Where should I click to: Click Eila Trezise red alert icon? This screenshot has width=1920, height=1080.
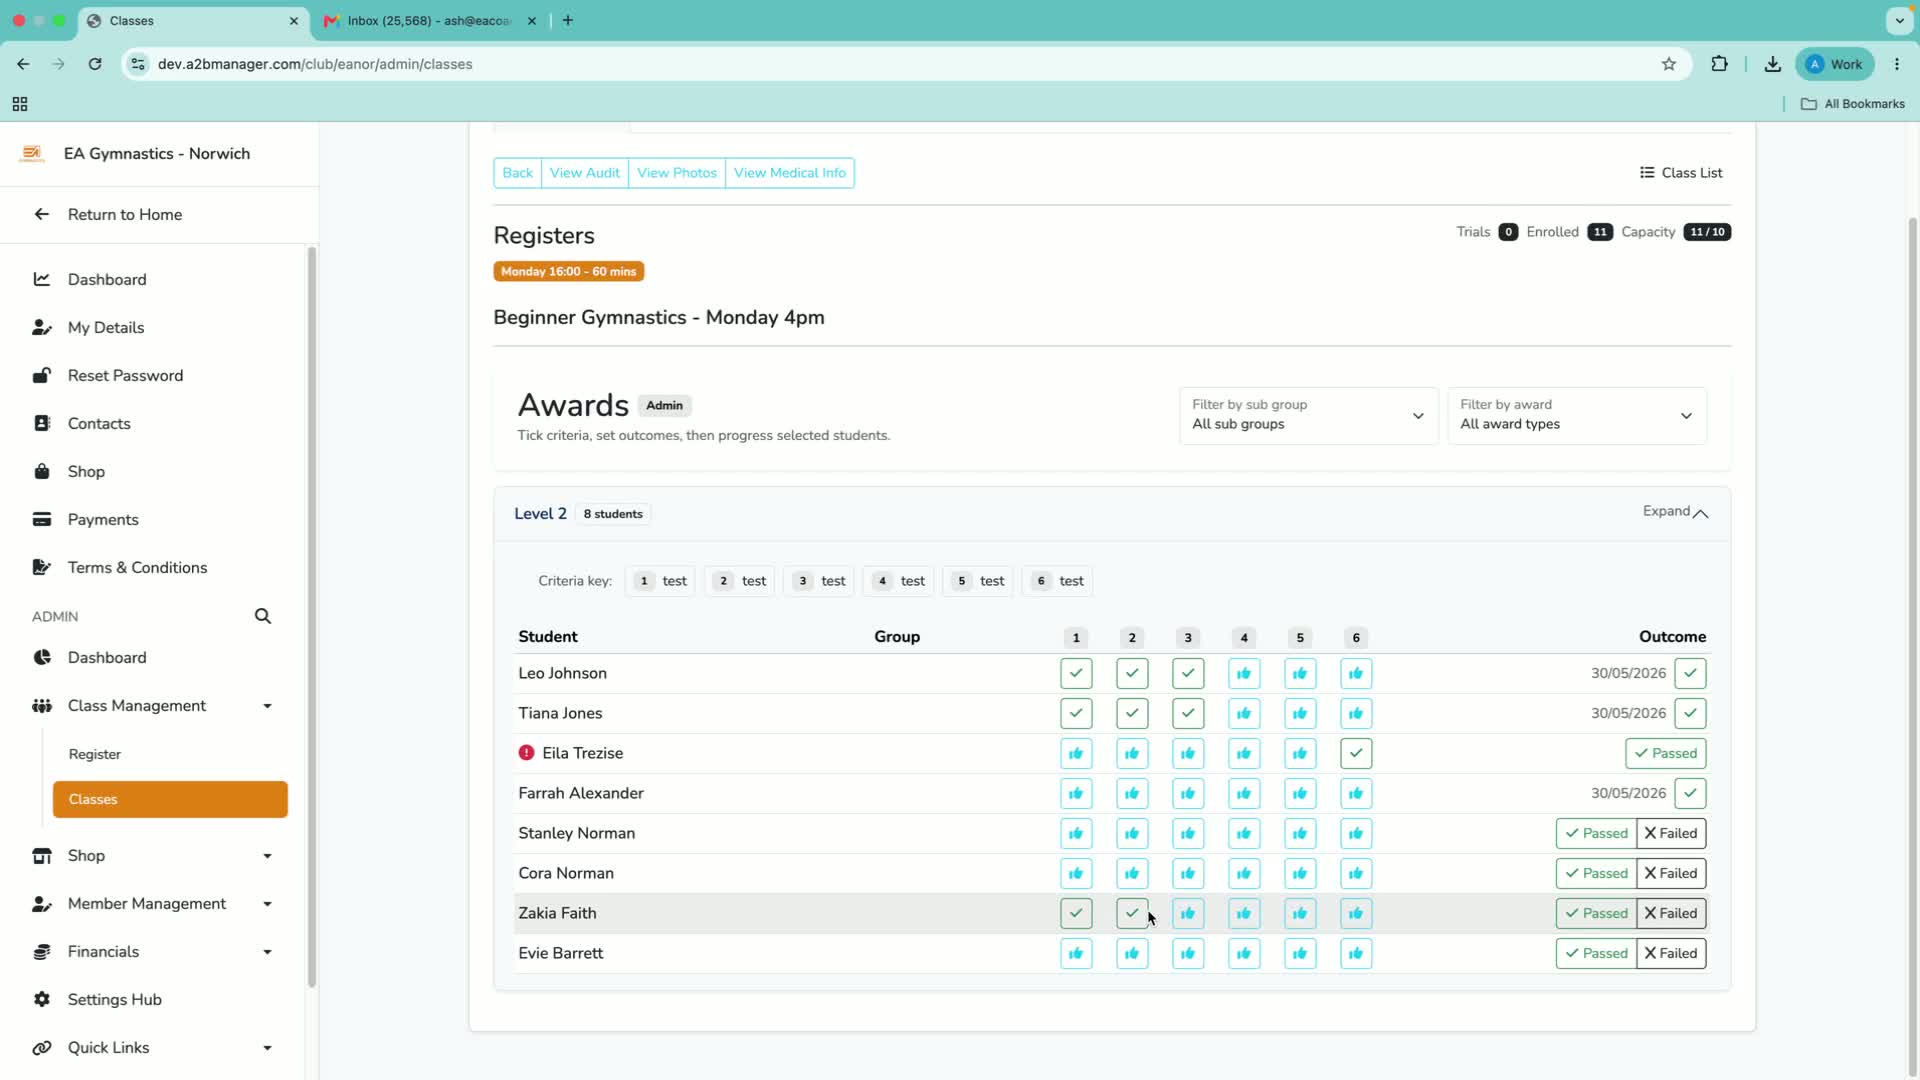point(526,753)
